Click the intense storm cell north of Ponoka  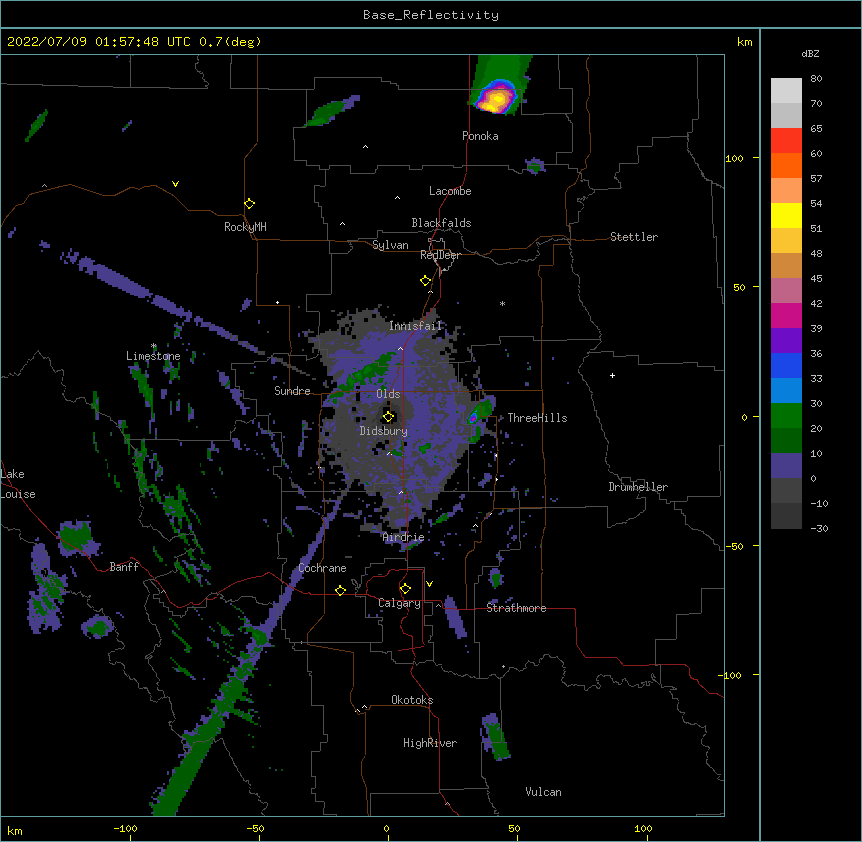tap(497, 97)
